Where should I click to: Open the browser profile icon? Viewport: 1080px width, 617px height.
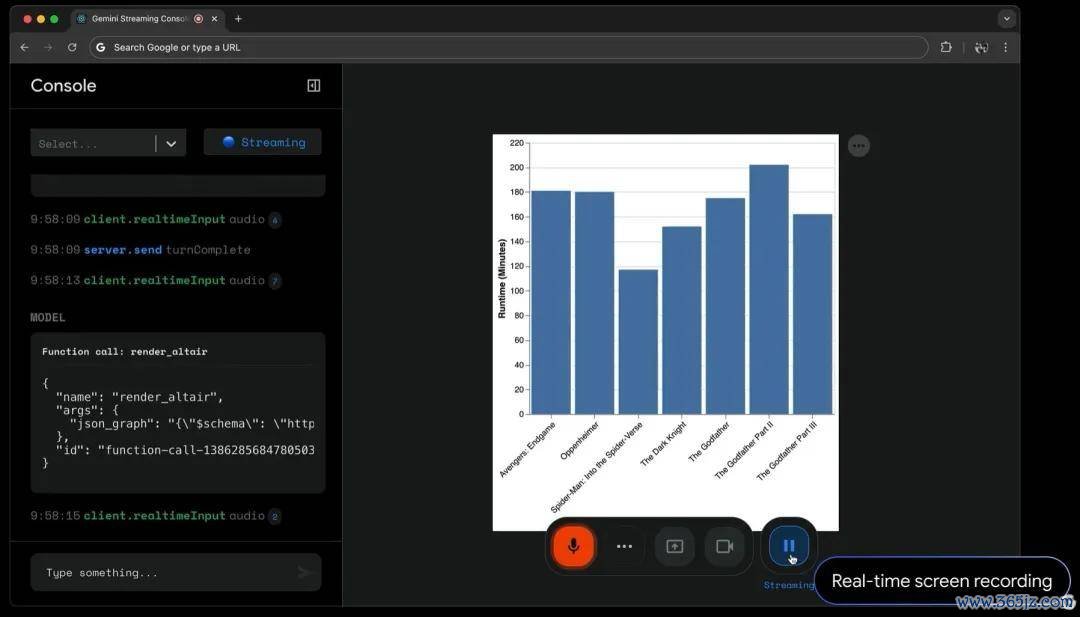(982, 48)
